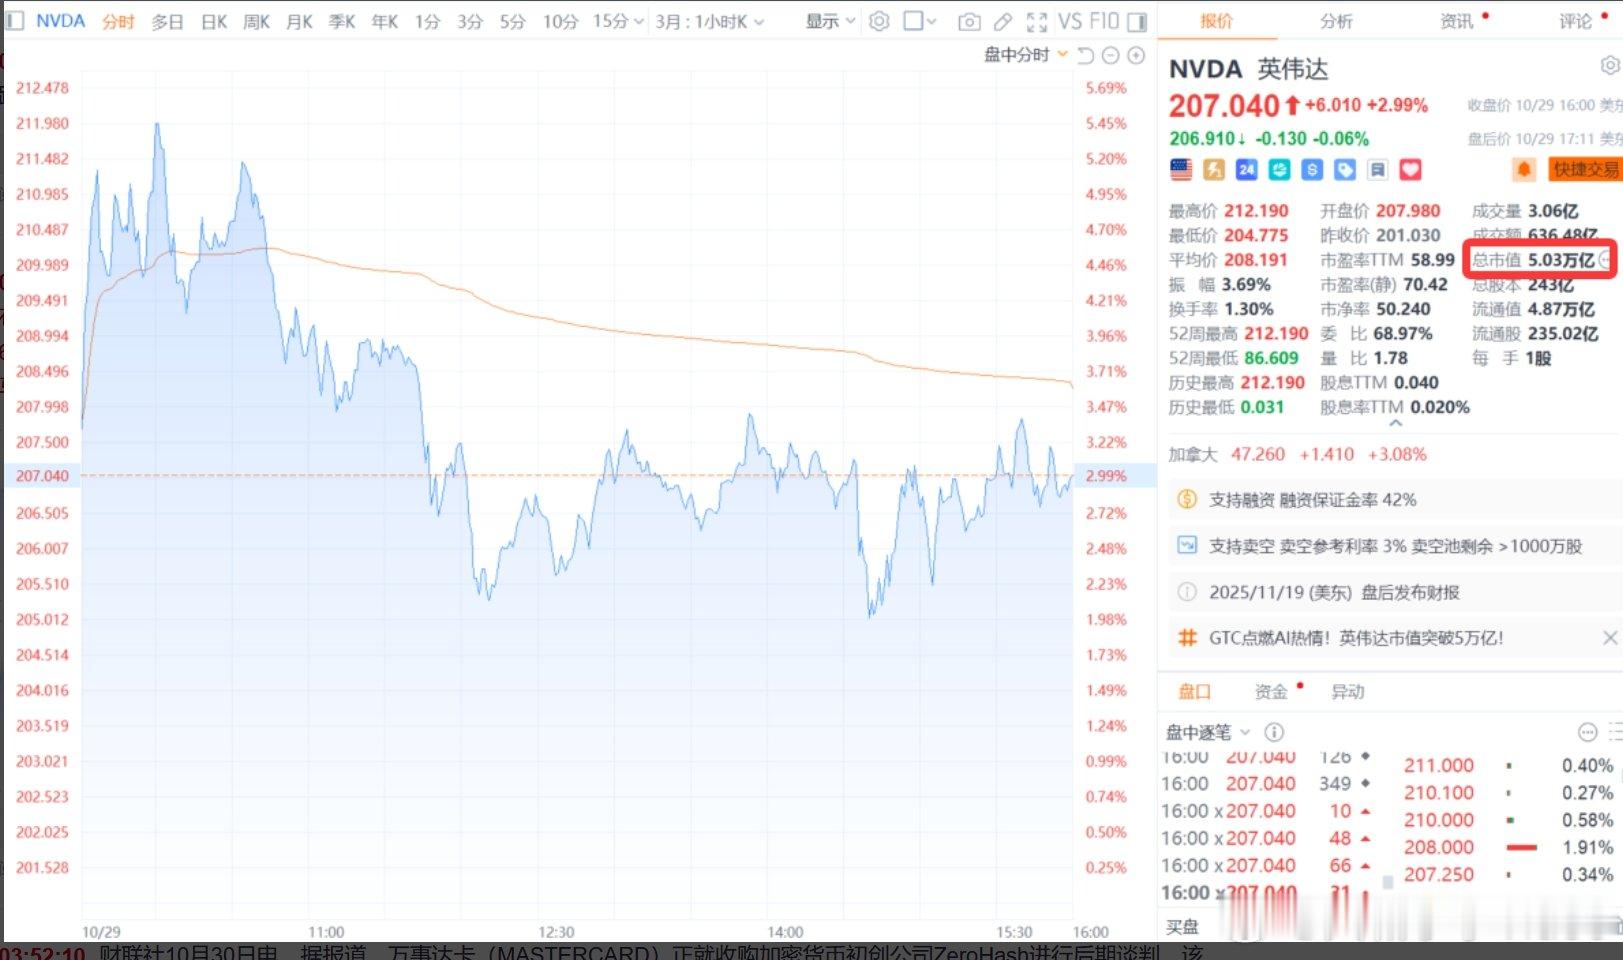This screenshot has height=960, width=1623.
Task: Open the more options ellipsis in 盘口
Action: tap(1587, 732)
